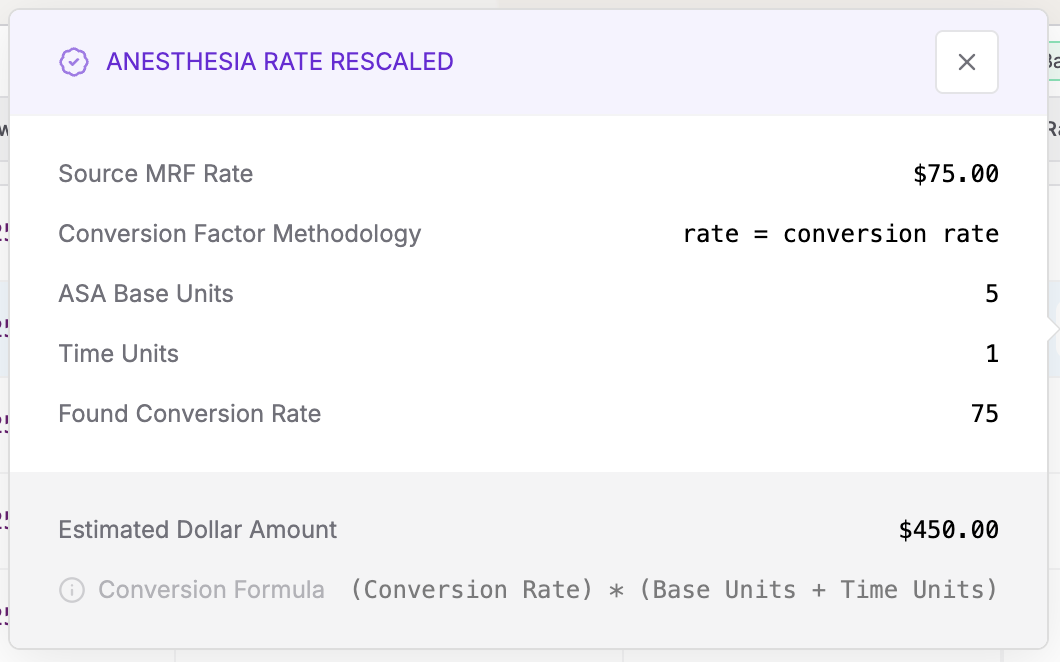Click the Time Units label

pyautogui.click(x=118, y=354)
